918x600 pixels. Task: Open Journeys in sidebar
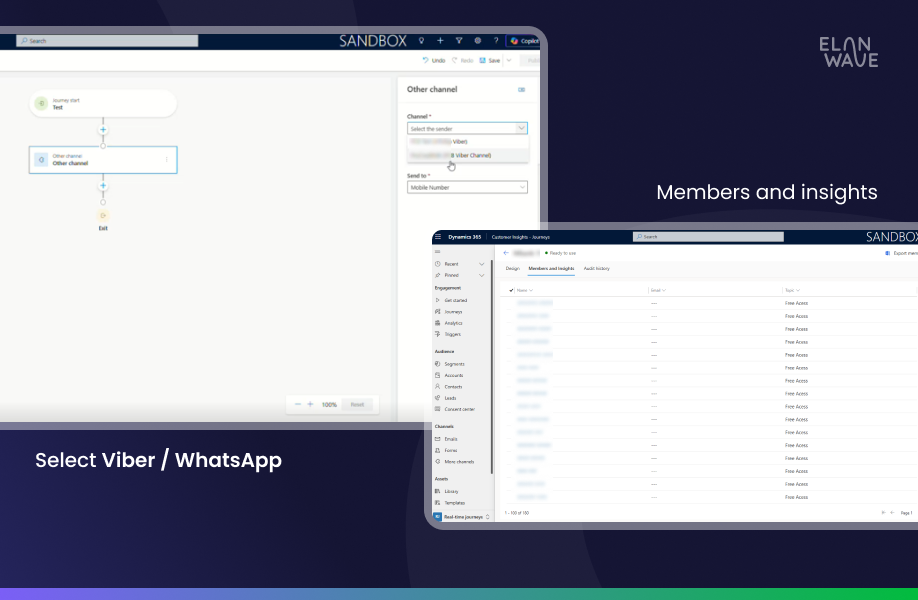[453, 312]
